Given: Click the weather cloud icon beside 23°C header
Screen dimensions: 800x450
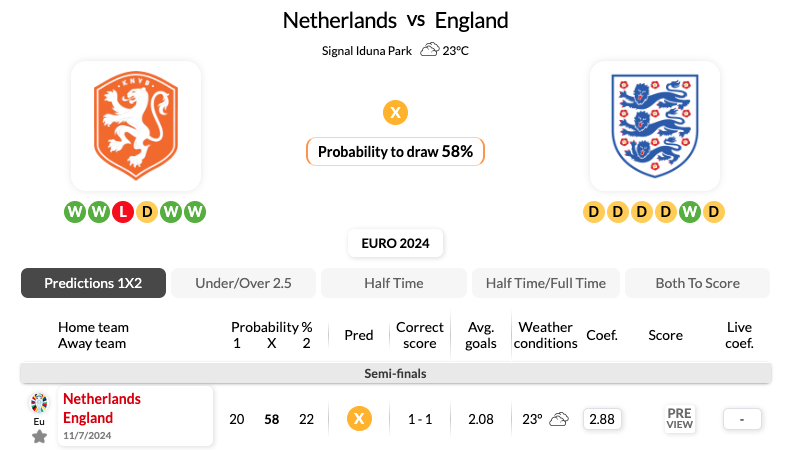Looking at the screenshot, I should 430,50.
